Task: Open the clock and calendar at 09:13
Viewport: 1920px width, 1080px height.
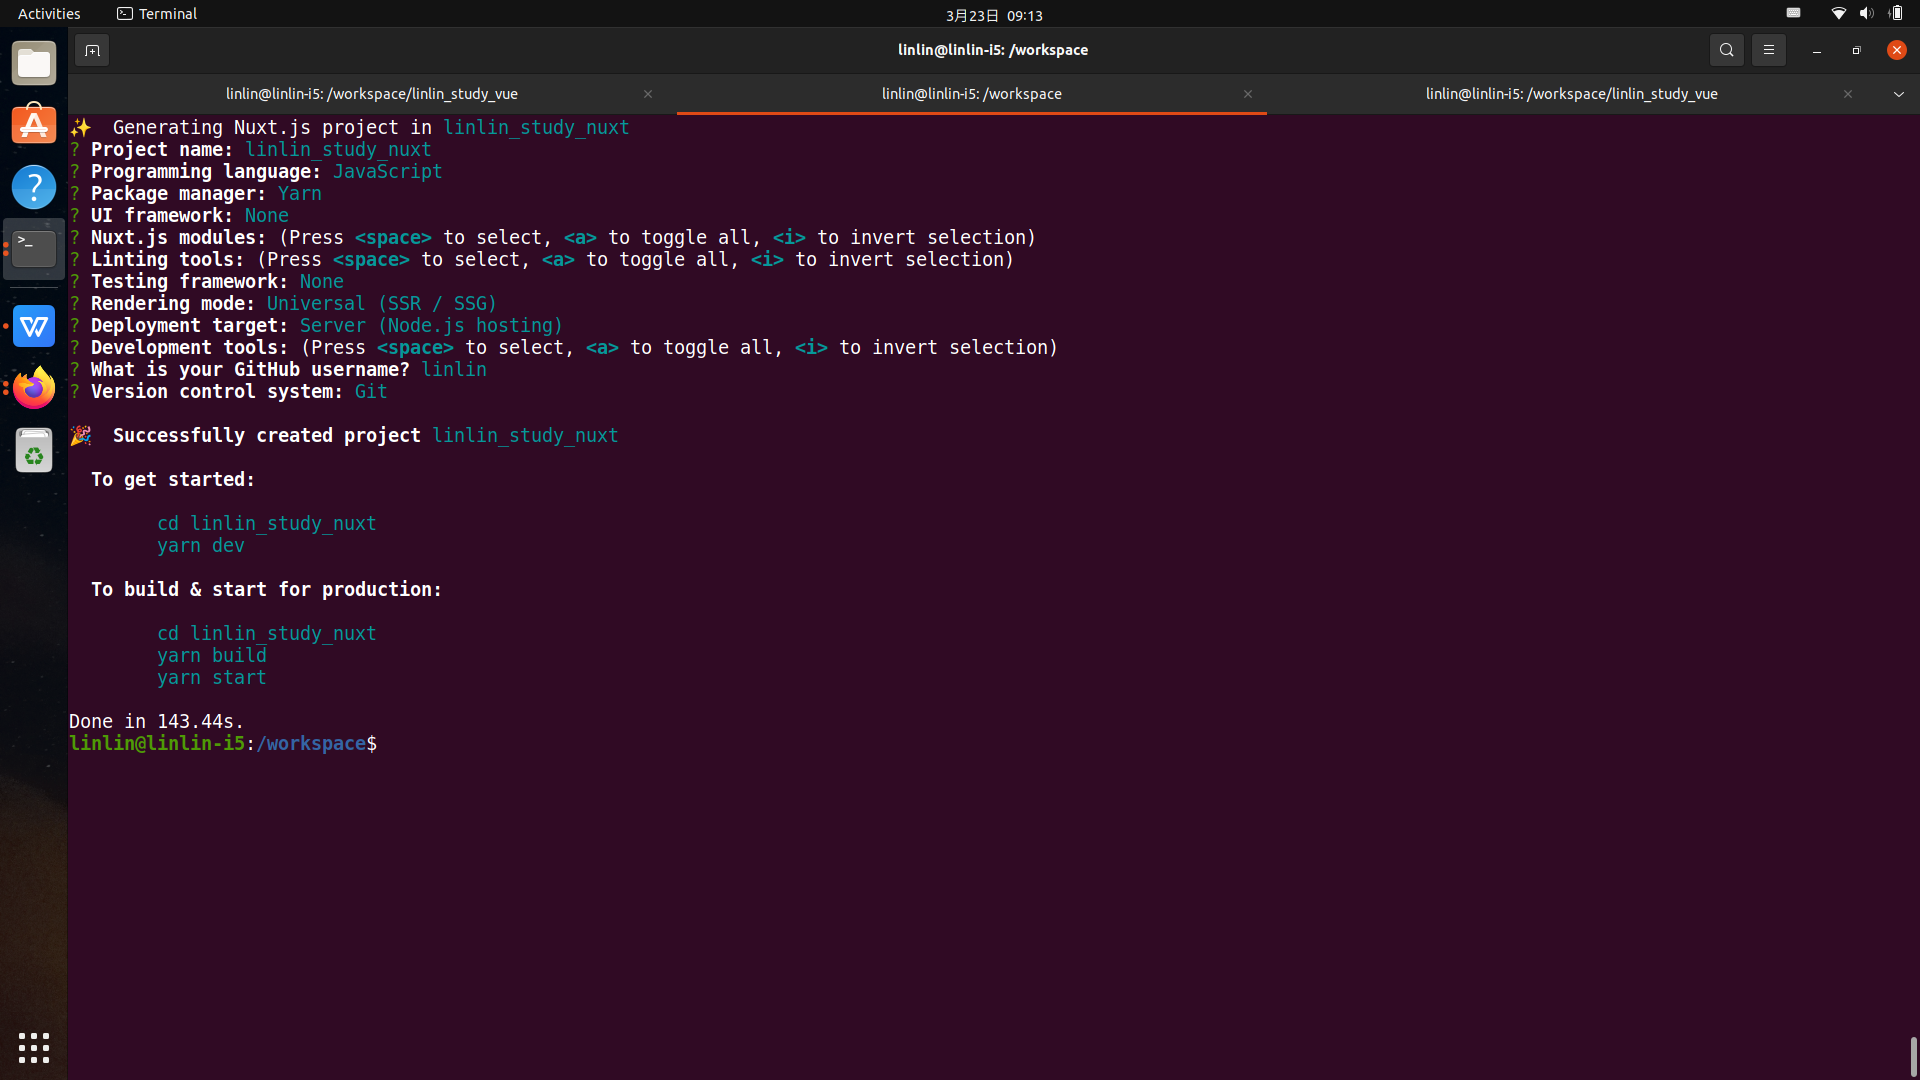Action: coord(994,15)
